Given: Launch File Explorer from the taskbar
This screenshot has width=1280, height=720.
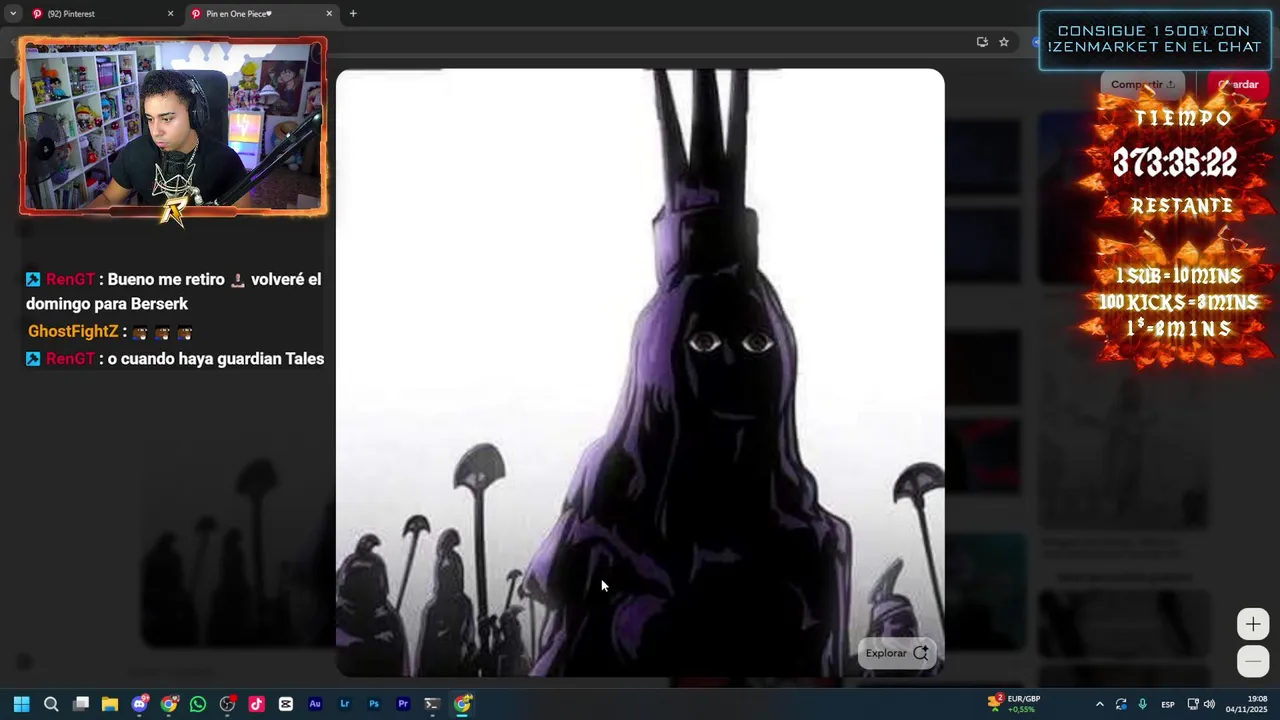Looking at the screenshot, I should 110,704.
